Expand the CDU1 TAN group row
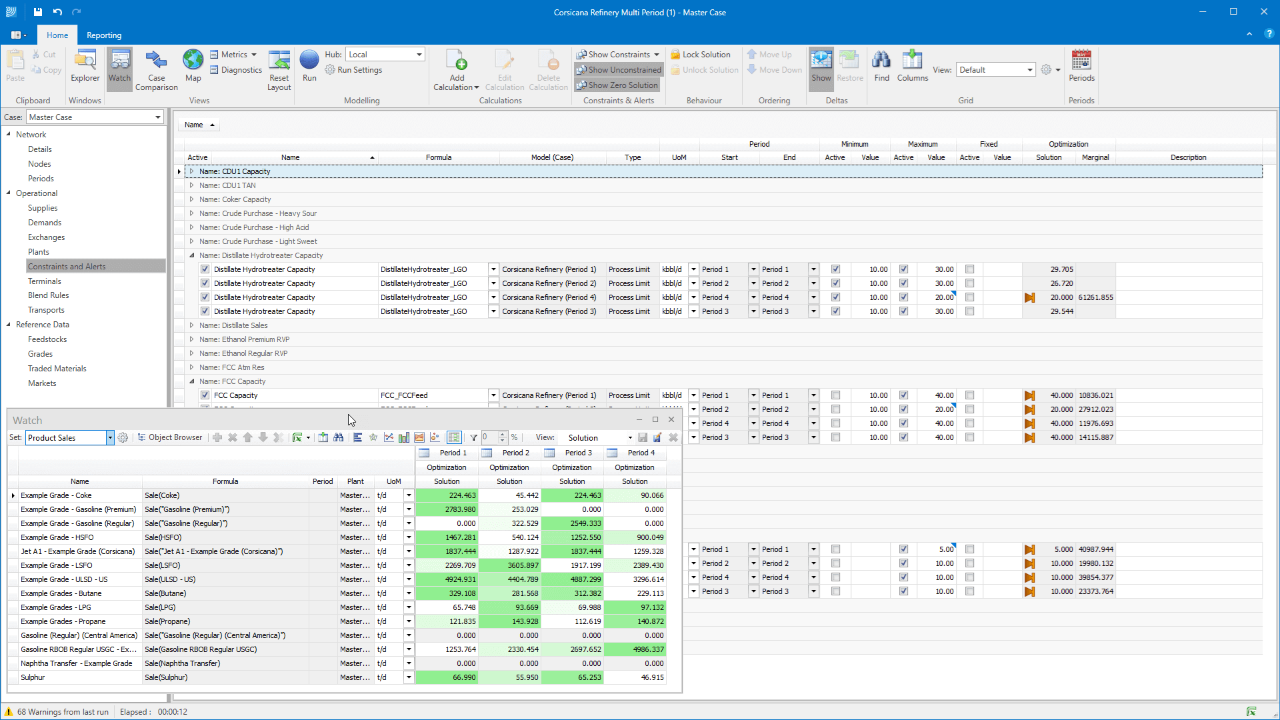The image size is (1280, 720). 192,185
